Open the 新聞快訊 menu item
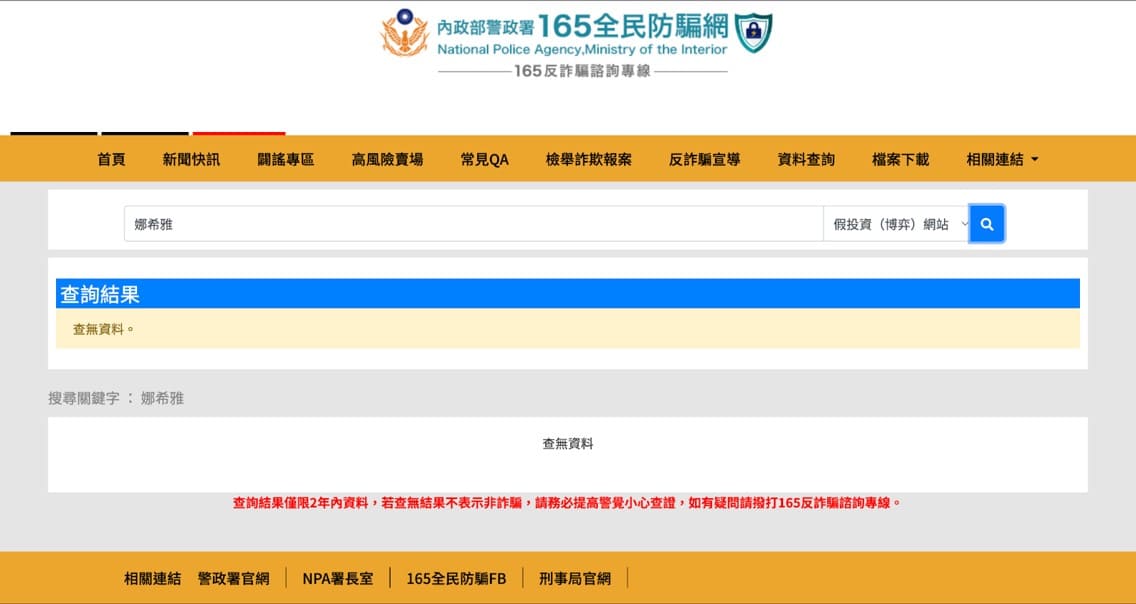Screen dimensions: 1136x604 tap(191, 159)
